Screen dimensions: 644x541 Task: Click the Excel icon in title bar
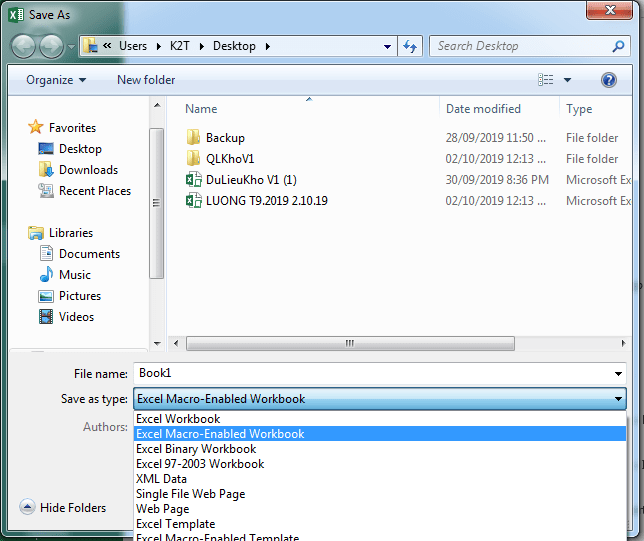(x=16, y=15)
